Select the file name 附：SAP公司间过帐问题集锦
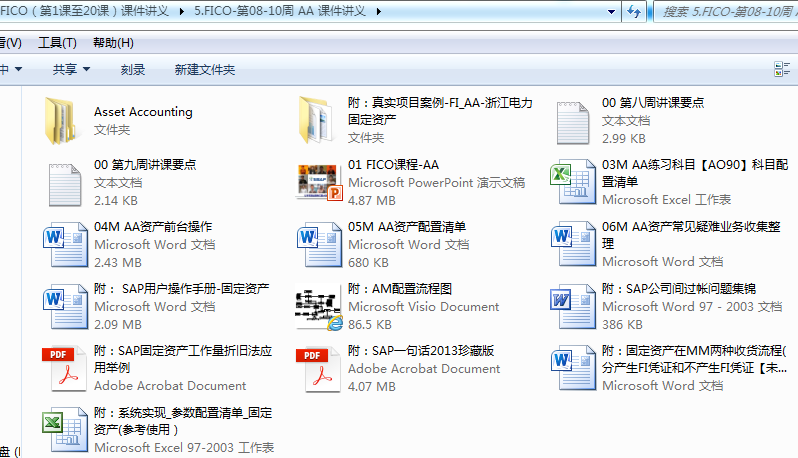Viewport: 798px width, 458px height. (x=678, y=289)
